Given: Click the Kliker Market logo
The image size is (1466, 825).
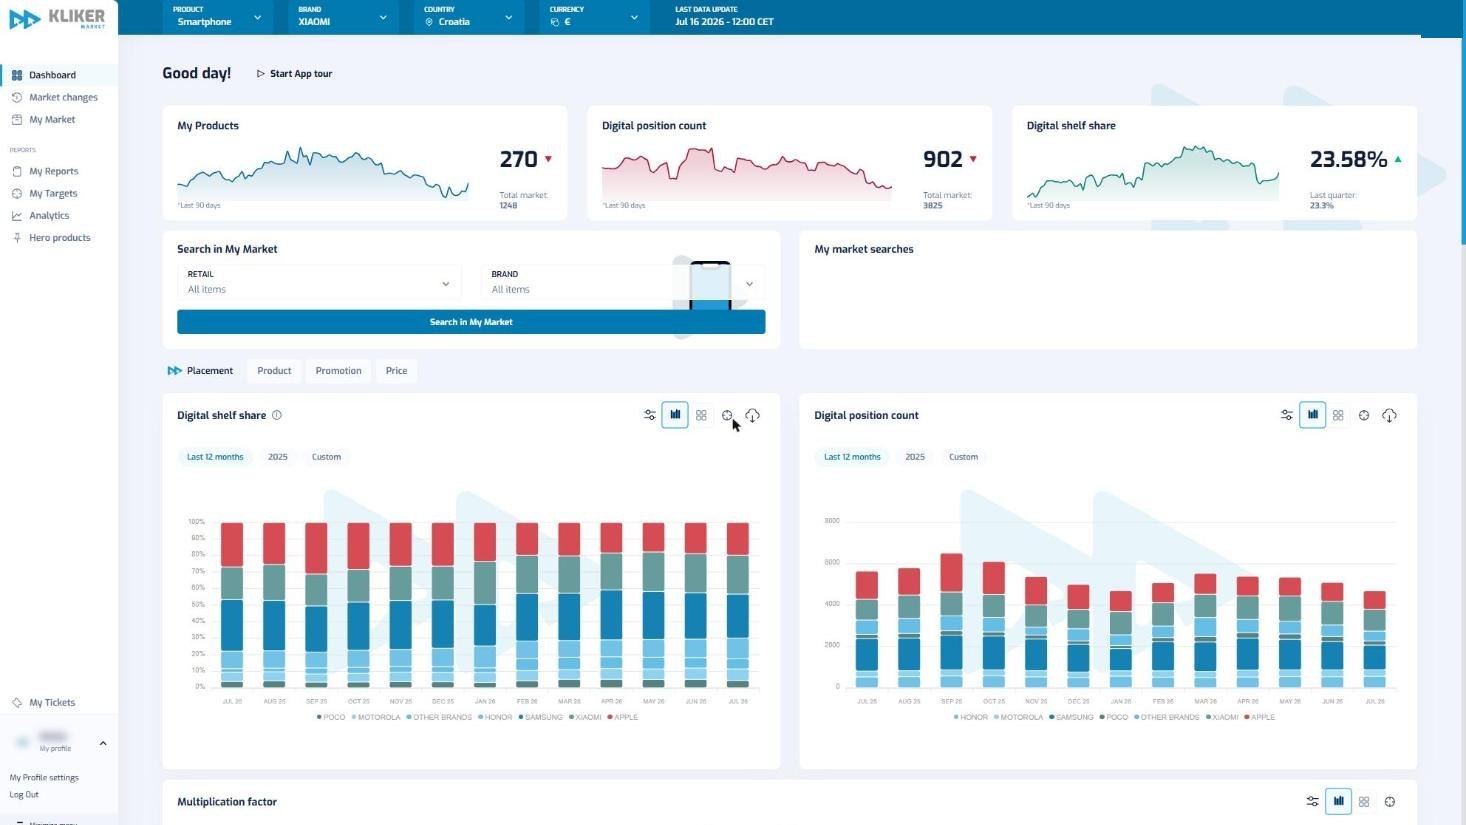Looking at the screenshot, I should (x=57, y=18).
